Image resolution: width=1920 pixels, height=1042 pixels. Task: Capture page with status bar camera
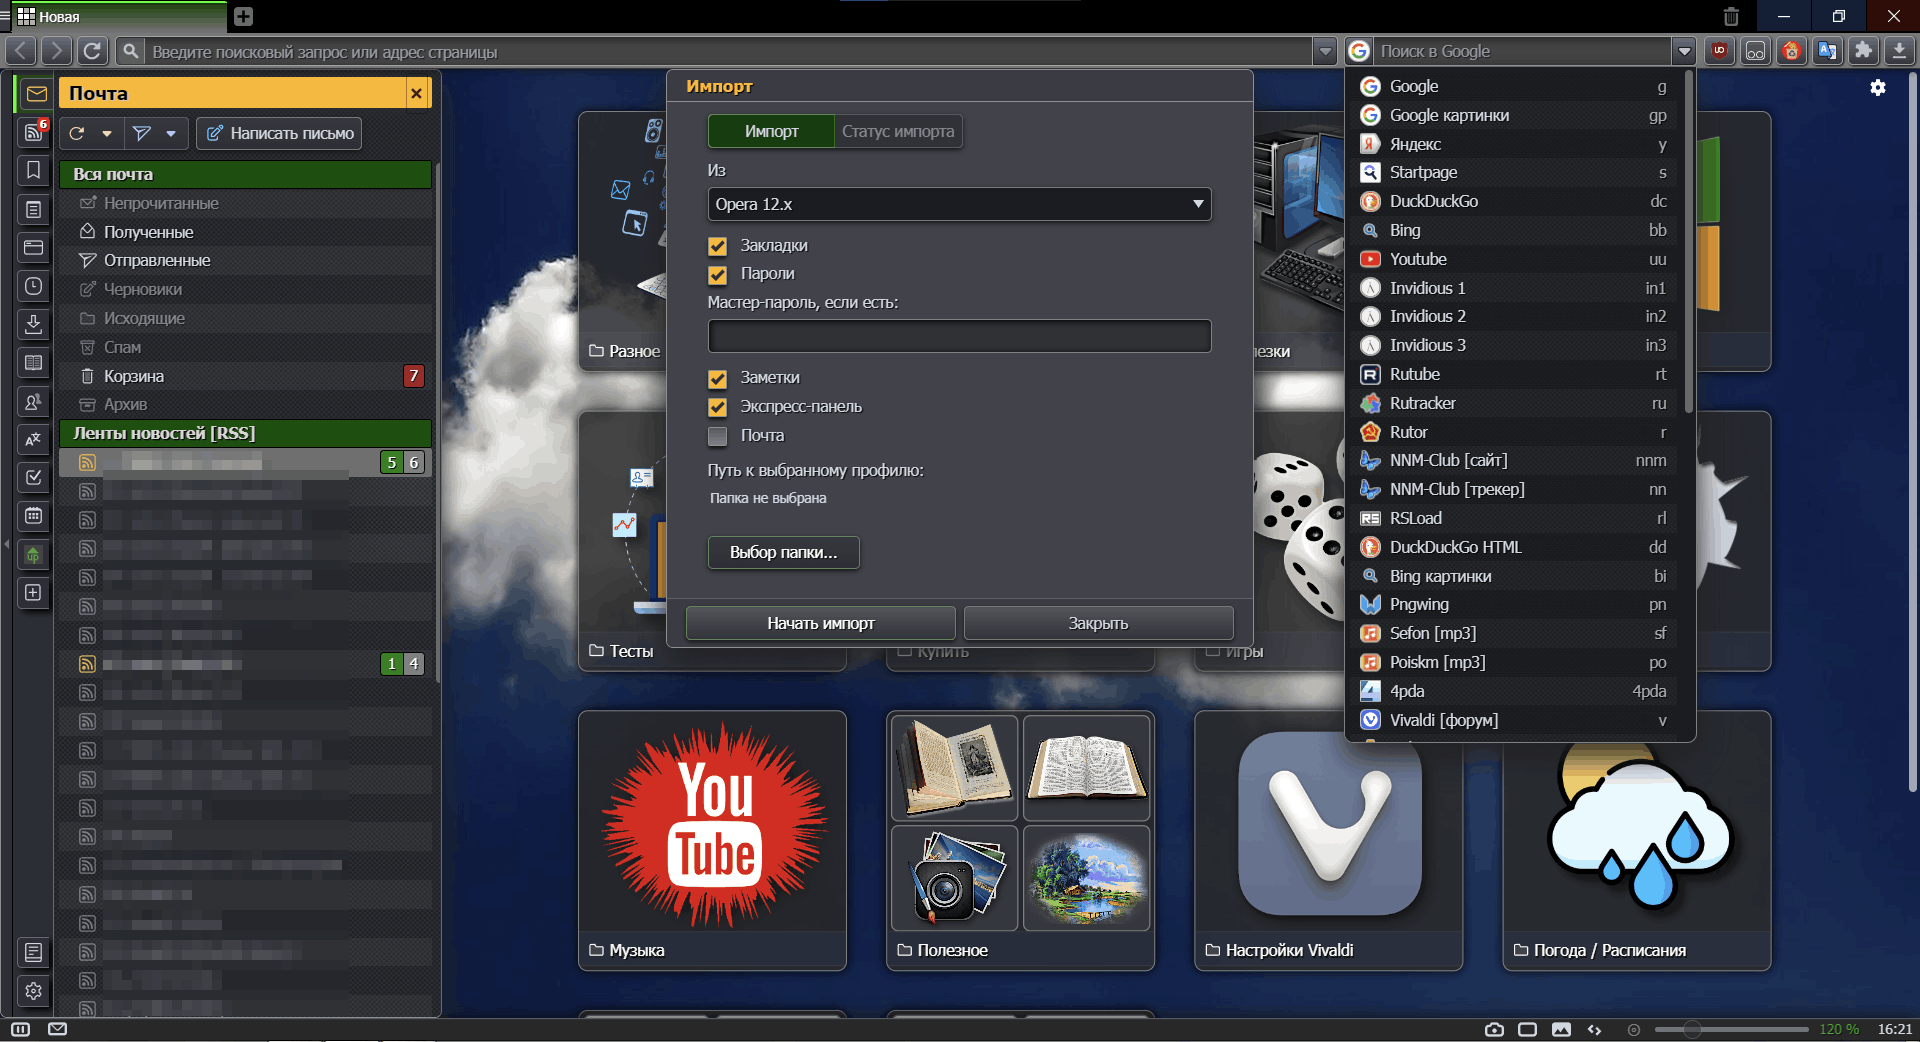1494,1029
